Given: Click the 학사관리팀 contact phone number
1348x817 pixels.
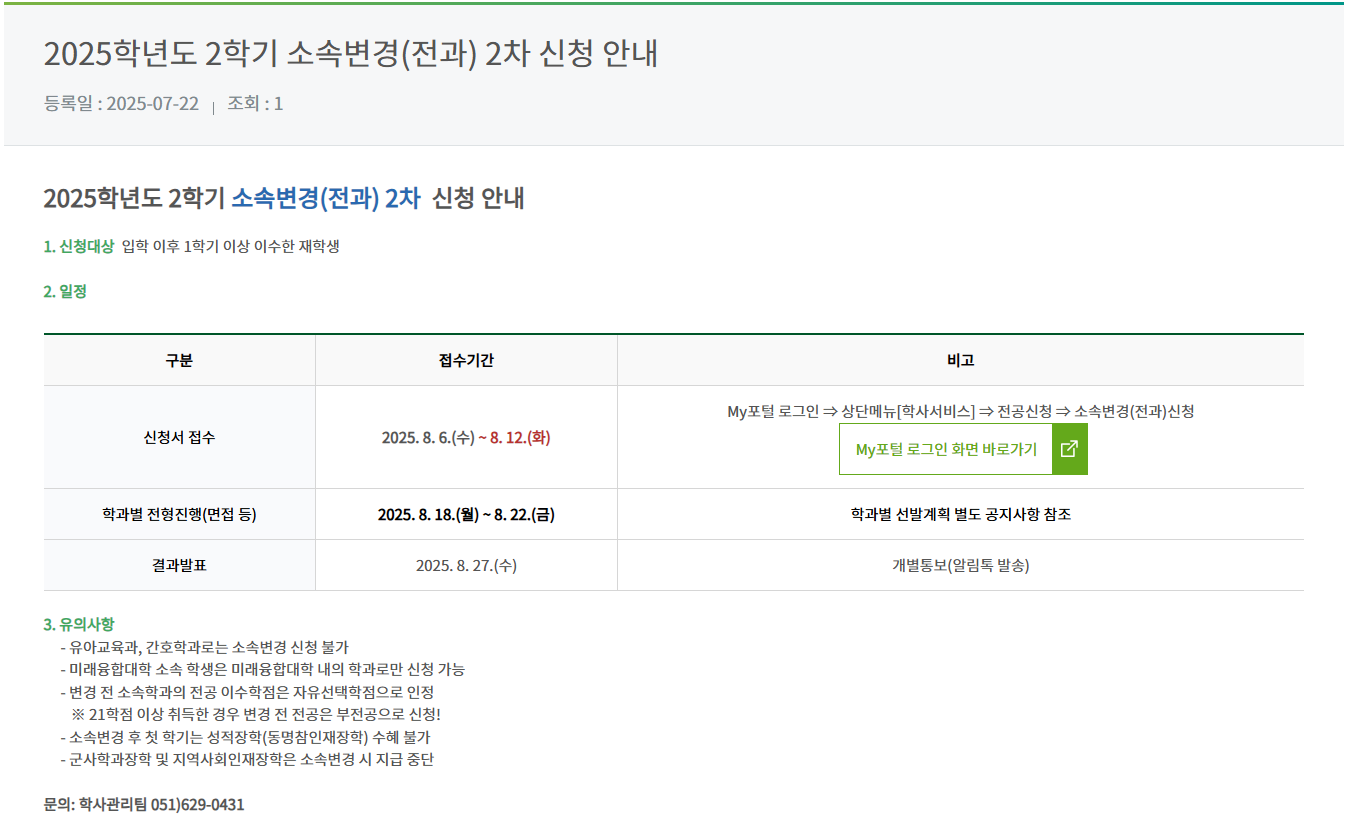Looking at the screenshot, I should pyautogui.click(x=197, y=804).
